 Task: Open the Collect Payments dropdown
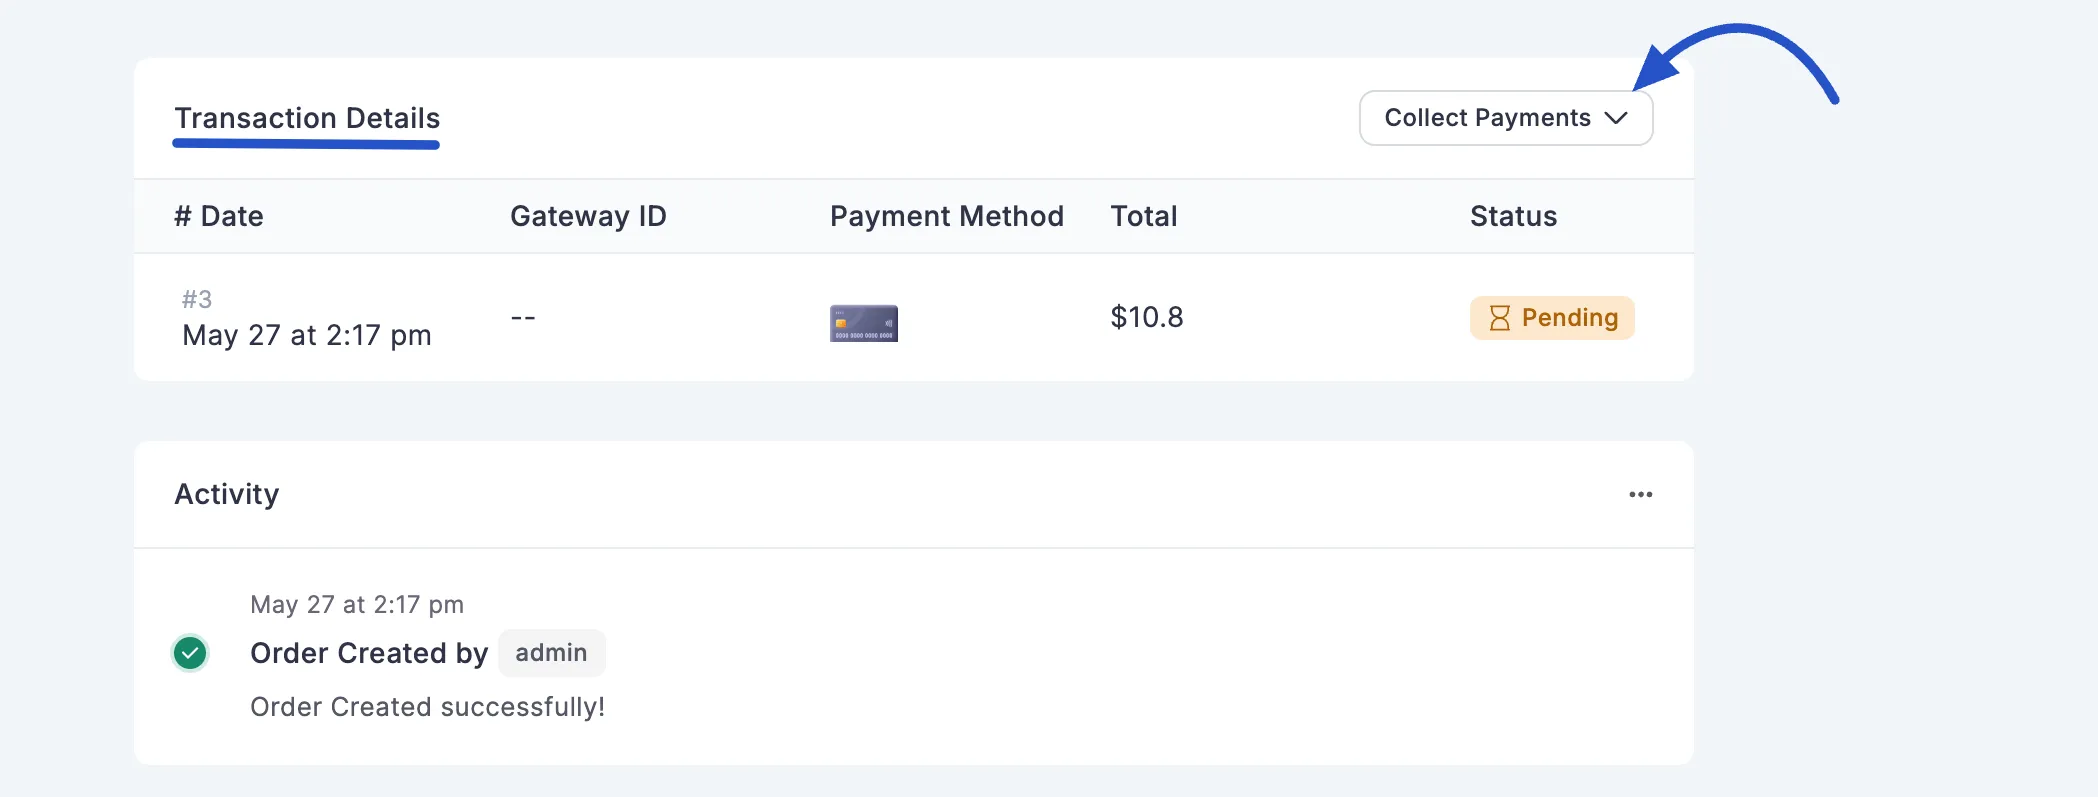tap(1505, 118)
